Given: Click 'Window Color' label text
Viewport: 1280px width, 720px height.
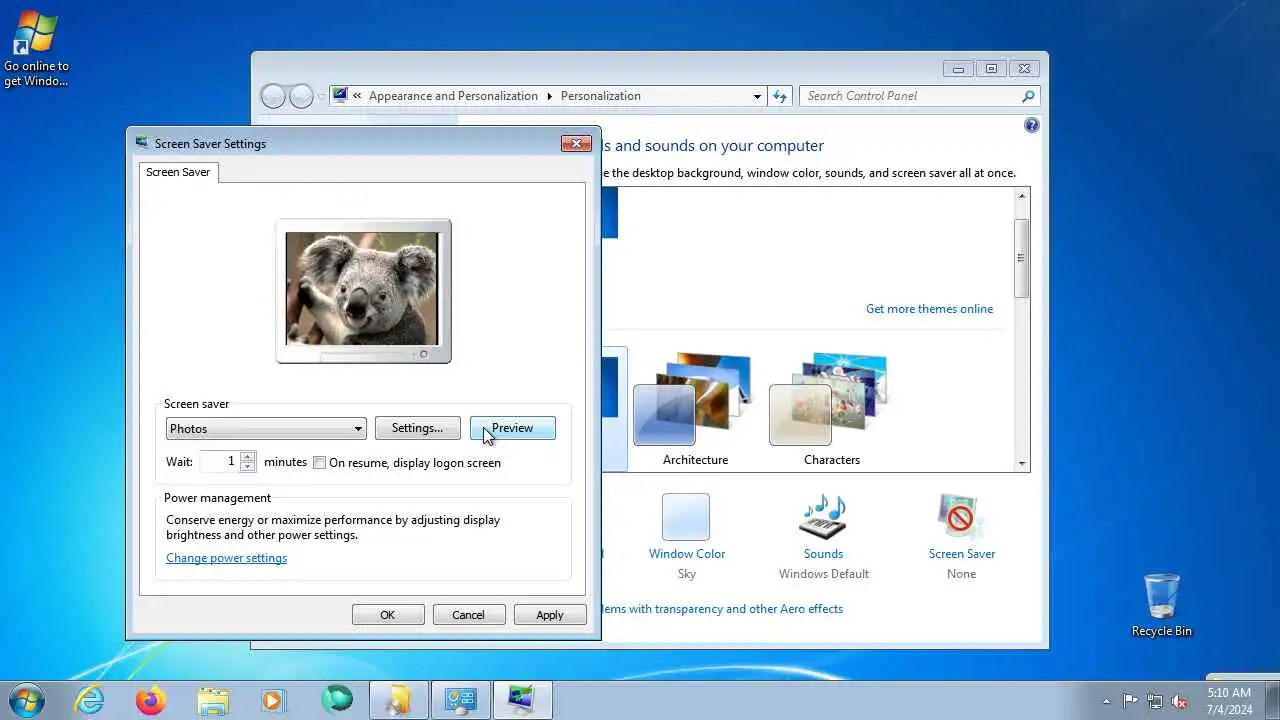Looking at the screenshot, I should pos(686,554).
